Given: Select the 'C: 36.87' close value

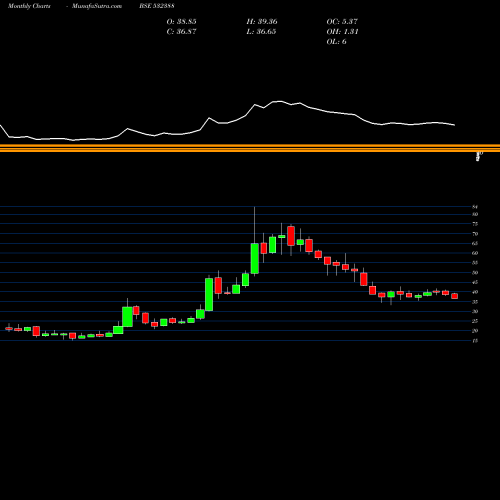Looking at the screenshot, I should [x=181, y=32].
